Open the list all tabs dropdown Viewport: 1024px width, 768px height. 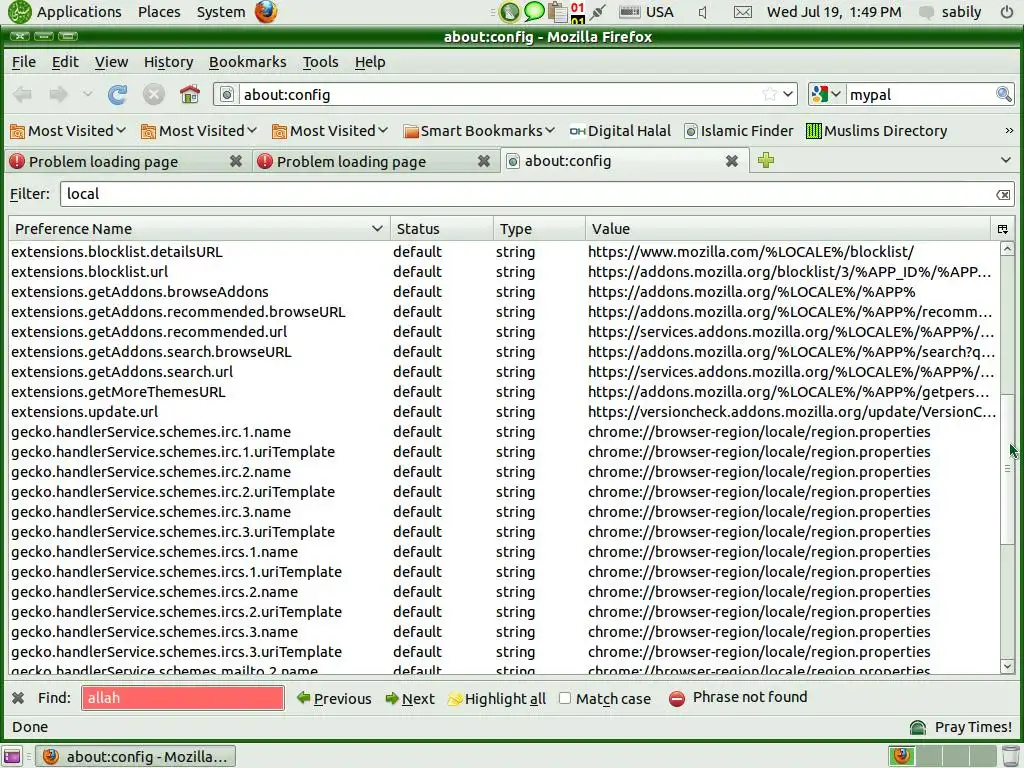[1006, 160]
